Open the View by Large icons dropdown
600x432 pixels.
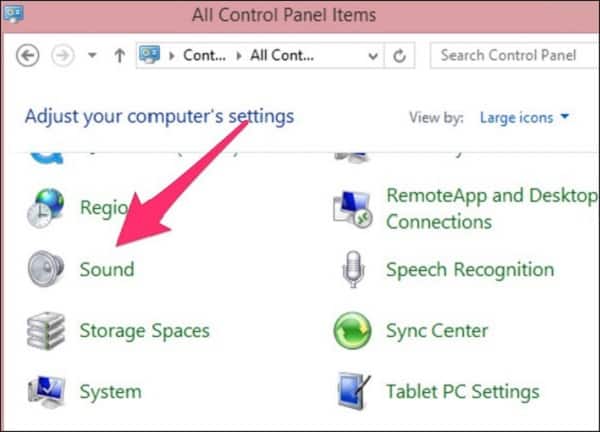tap(524, 117)
